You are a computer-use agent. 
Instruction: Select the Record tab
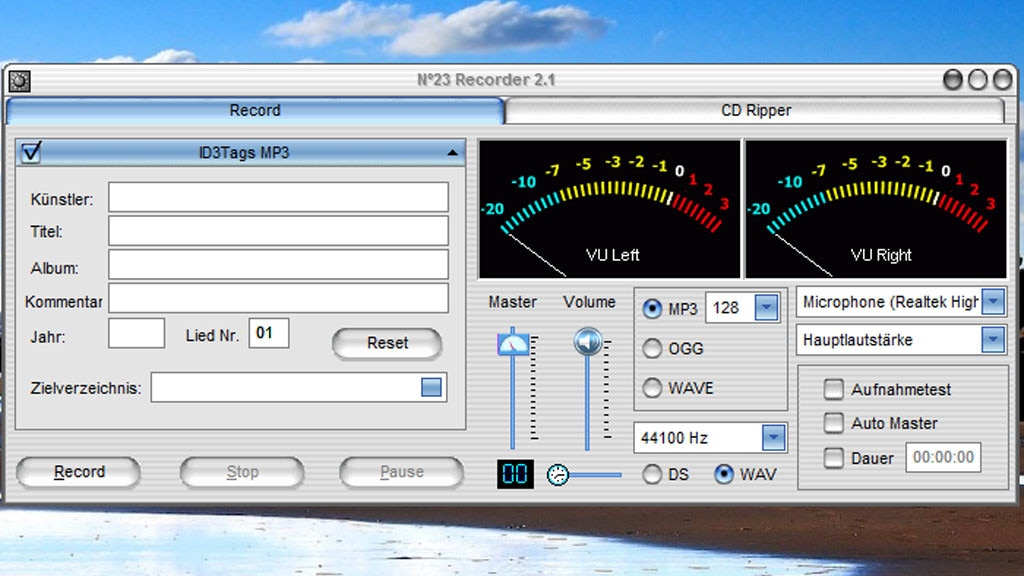255,110
